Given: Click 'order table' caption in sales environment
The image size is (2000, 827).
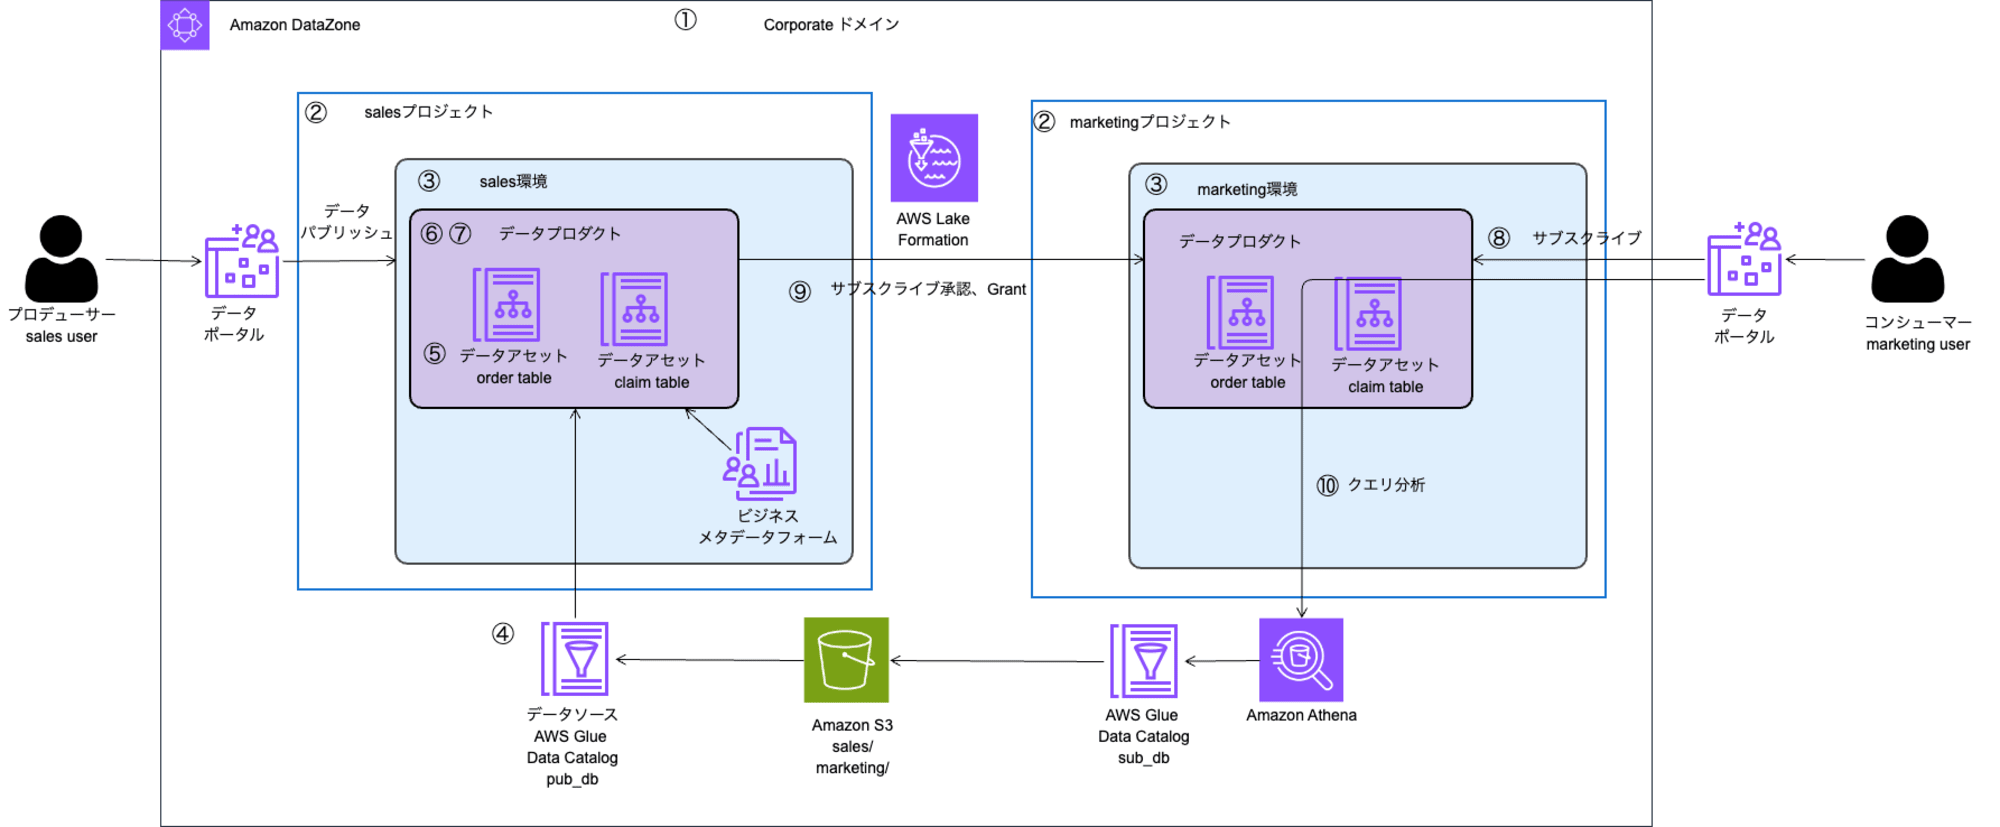Looking at the screenshot, I should click(x=514, y=378).
